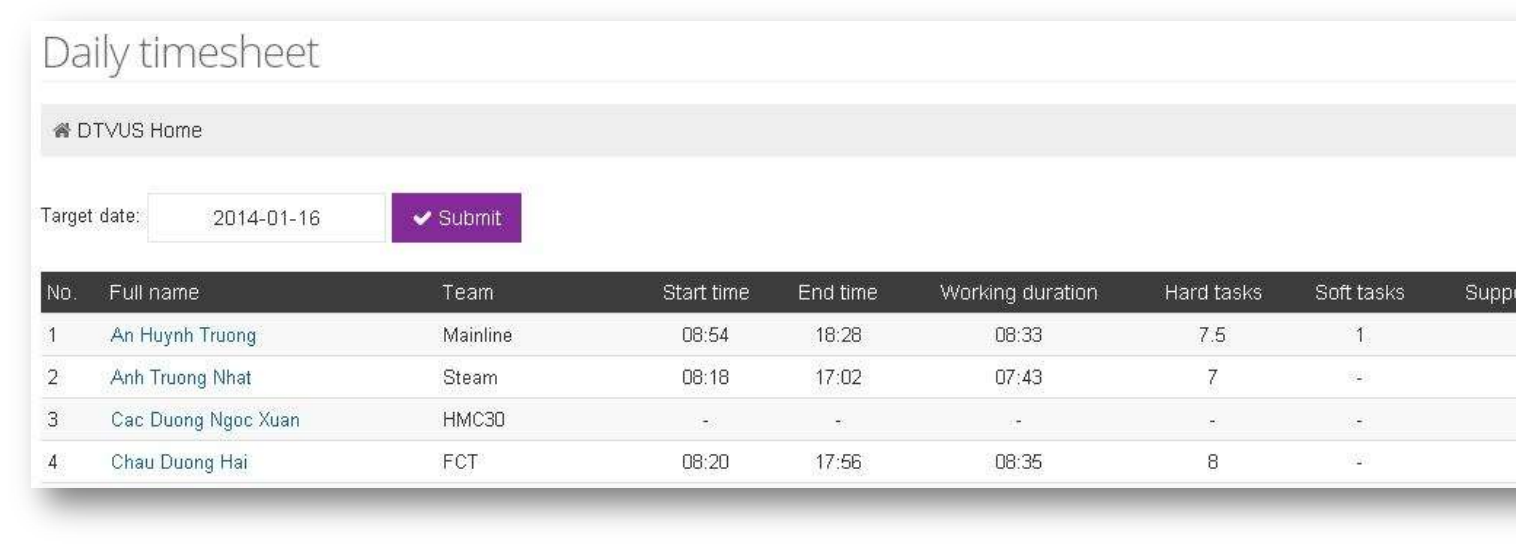Click the Team column header

pyautogui.click(x=468, y=293)
